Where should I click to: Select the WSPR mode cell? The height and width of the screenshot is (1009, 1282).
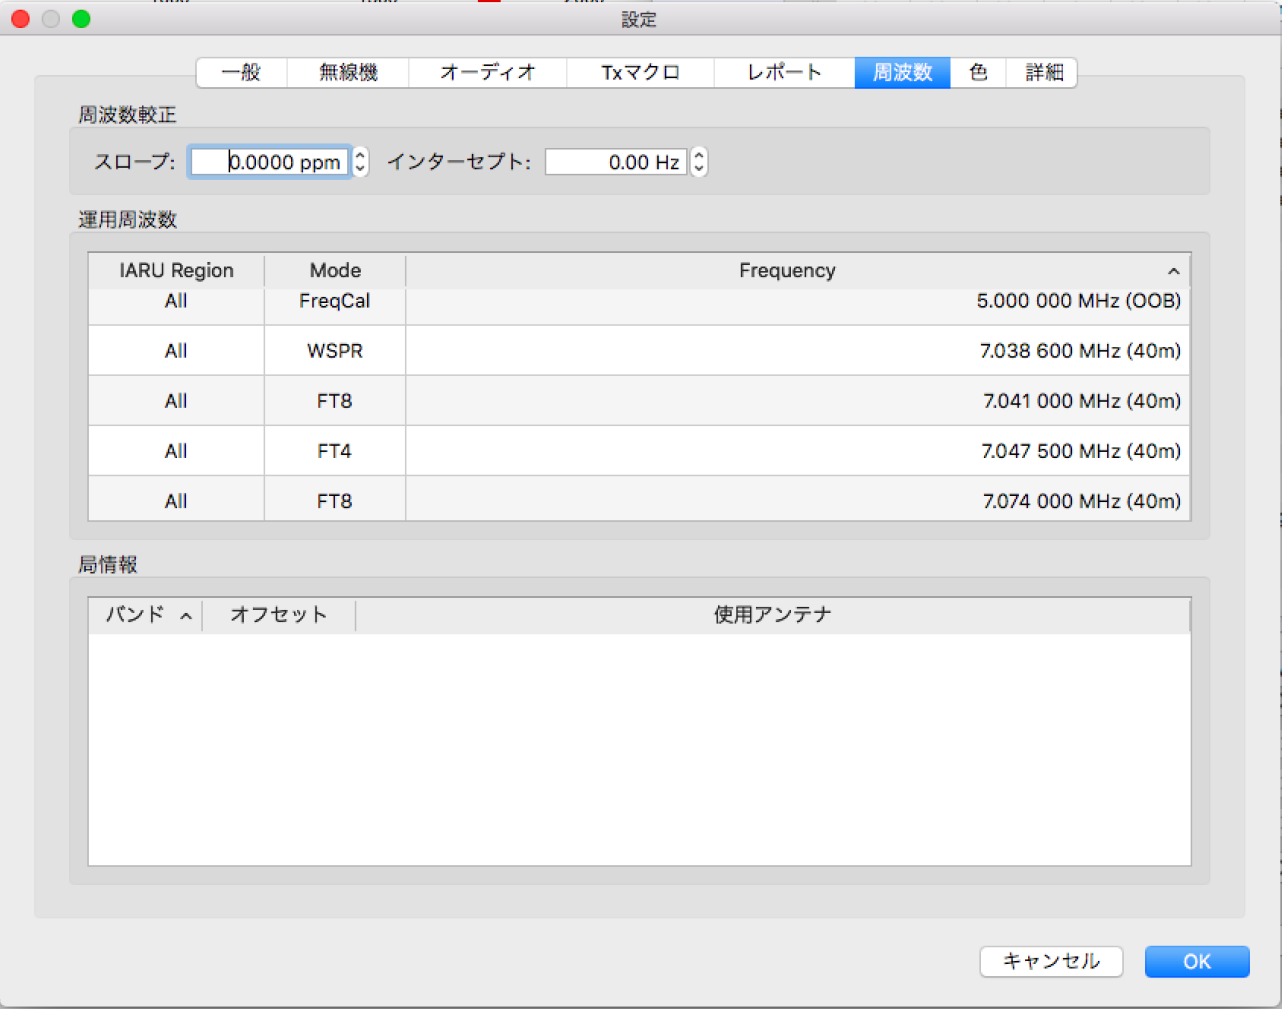click(x=335, y=351)
